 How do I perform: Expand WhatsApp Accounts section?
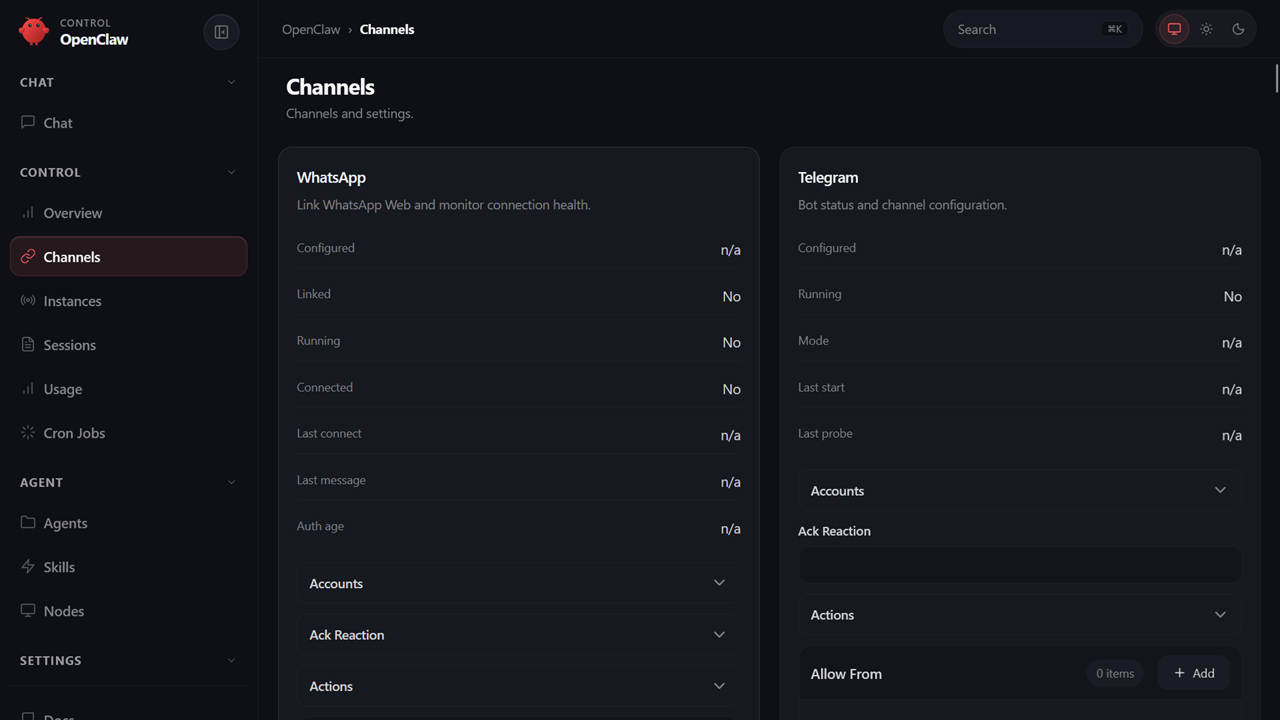518,583
